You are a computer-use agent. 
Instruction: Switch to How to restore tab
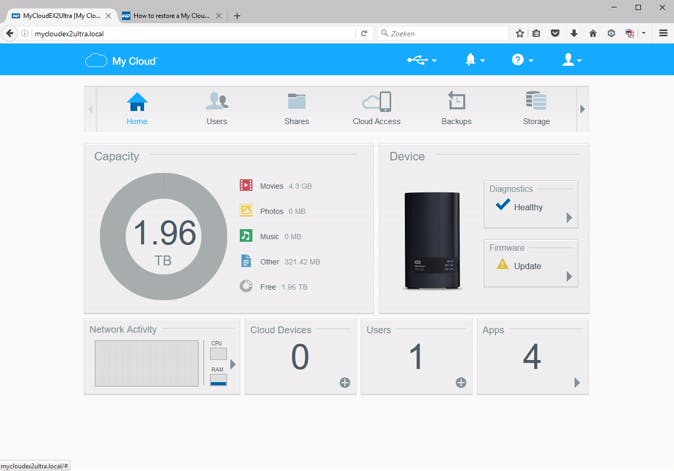click(x=171, y=15)
